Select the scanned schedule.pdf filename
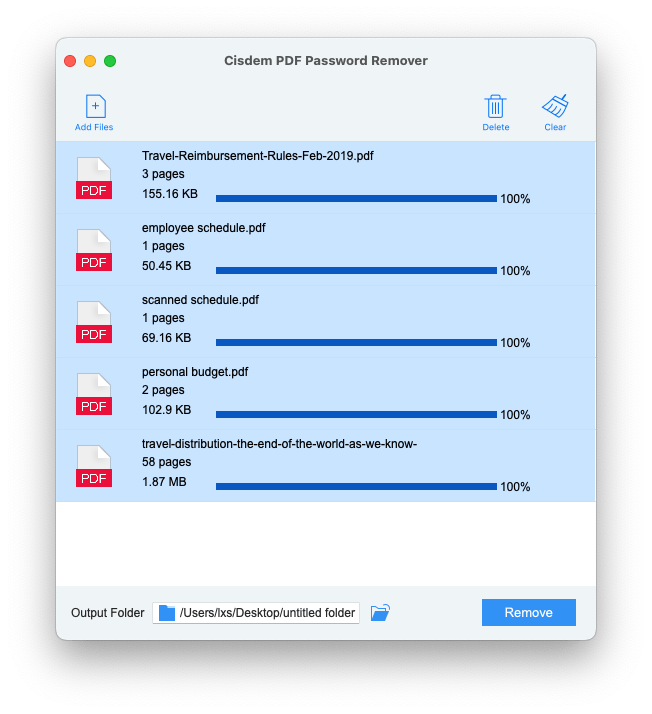 coord(200,300)
